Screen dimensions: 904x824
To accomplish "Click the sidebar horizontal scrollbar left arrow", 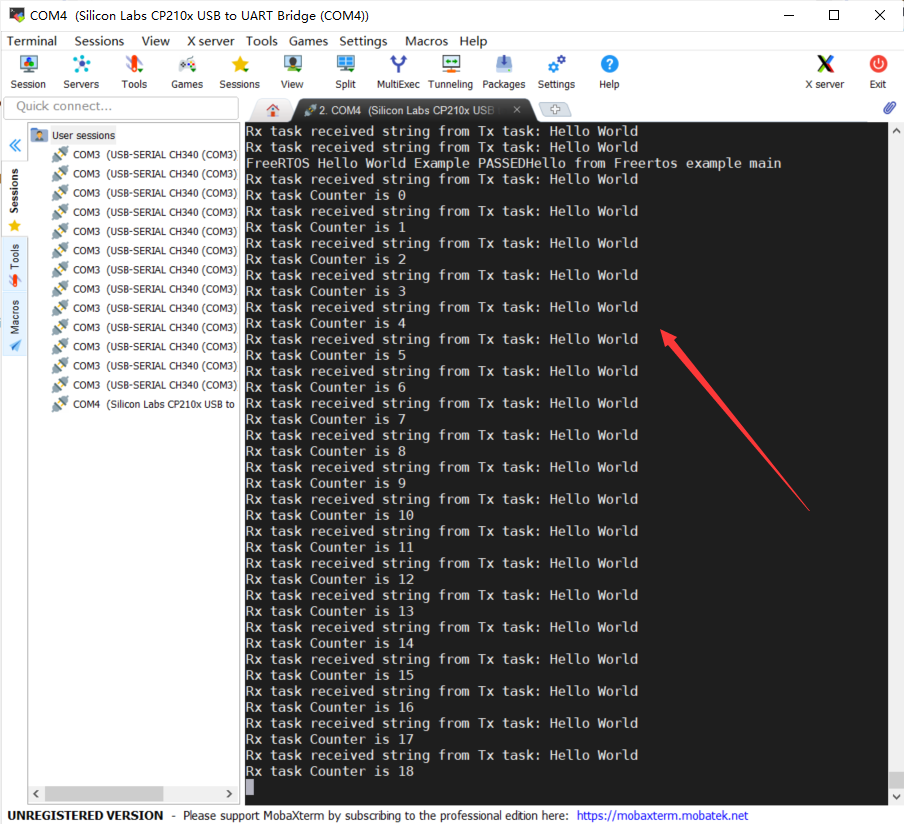I will point(36,793).
